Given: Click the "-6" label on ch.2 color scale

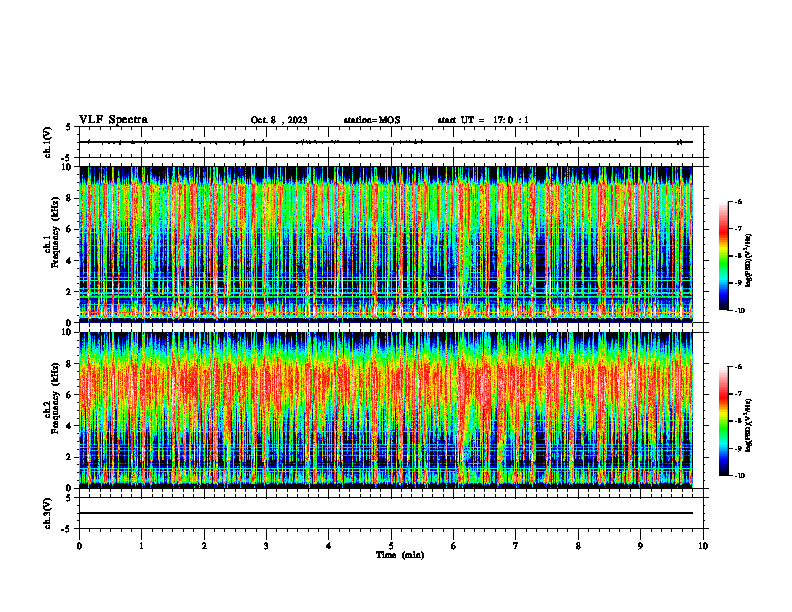Looking at the screenshot, I should [x=739, y=367].
